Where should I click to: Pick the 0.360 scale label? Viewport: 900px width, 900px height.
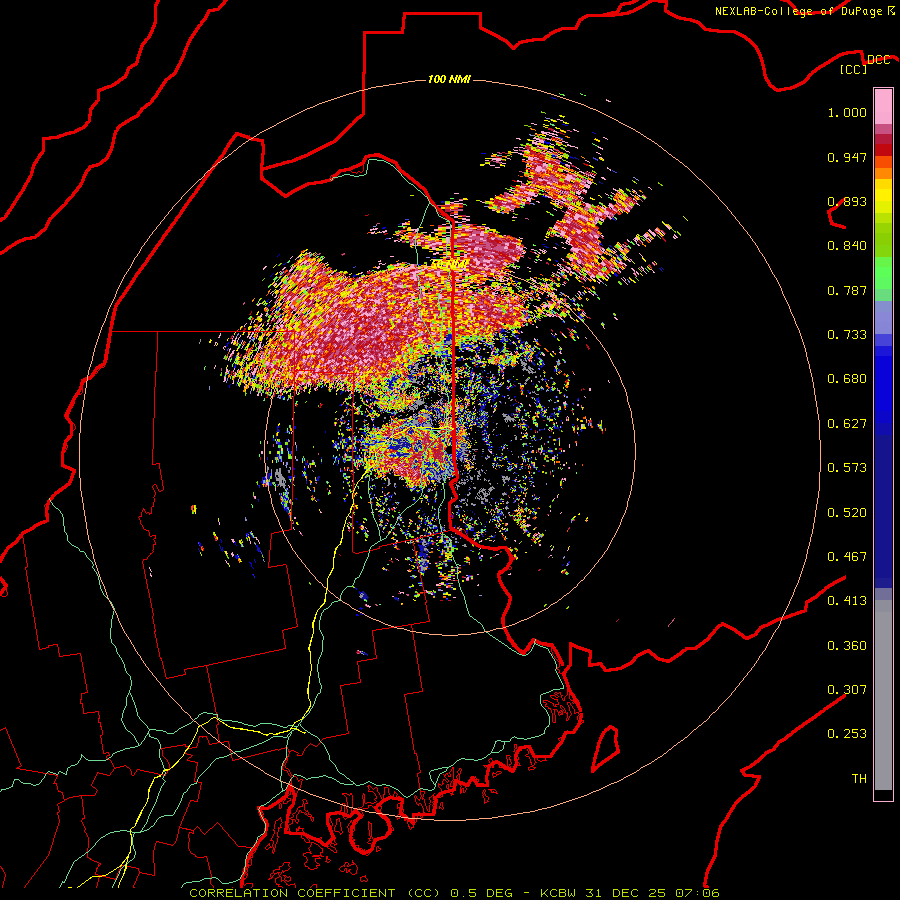[x=847, y=646]
